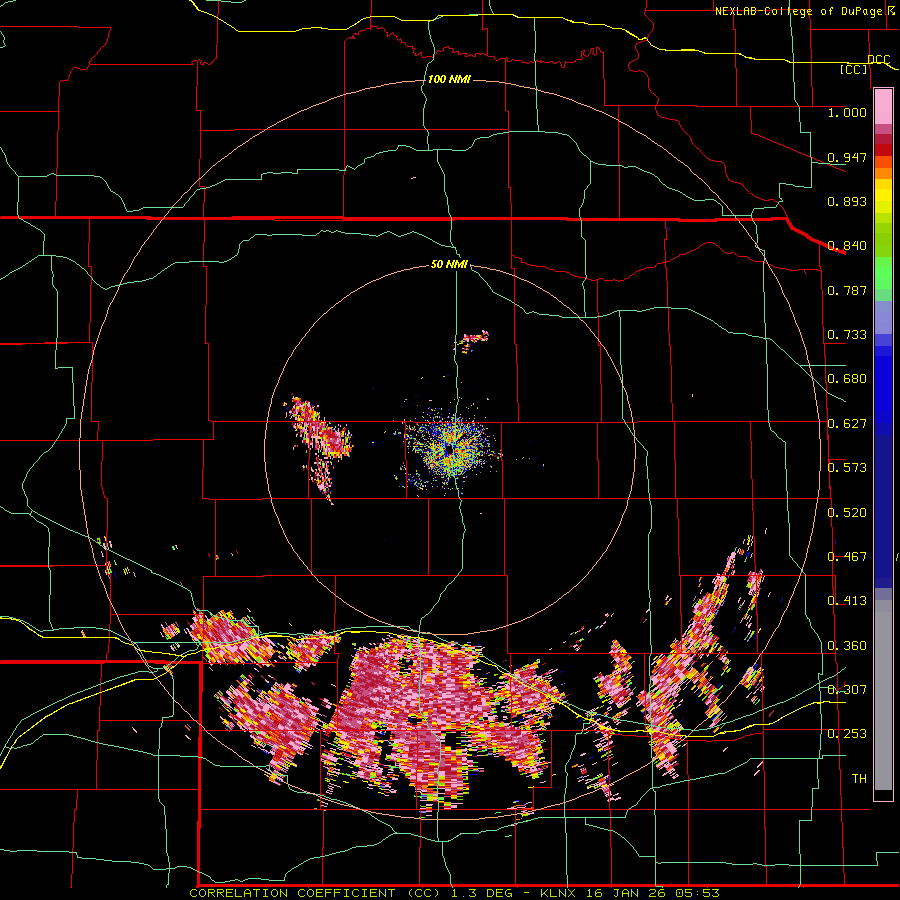900x900 pixels.
Task: Select the 0.360 scale value
Action: click(847, 646)
